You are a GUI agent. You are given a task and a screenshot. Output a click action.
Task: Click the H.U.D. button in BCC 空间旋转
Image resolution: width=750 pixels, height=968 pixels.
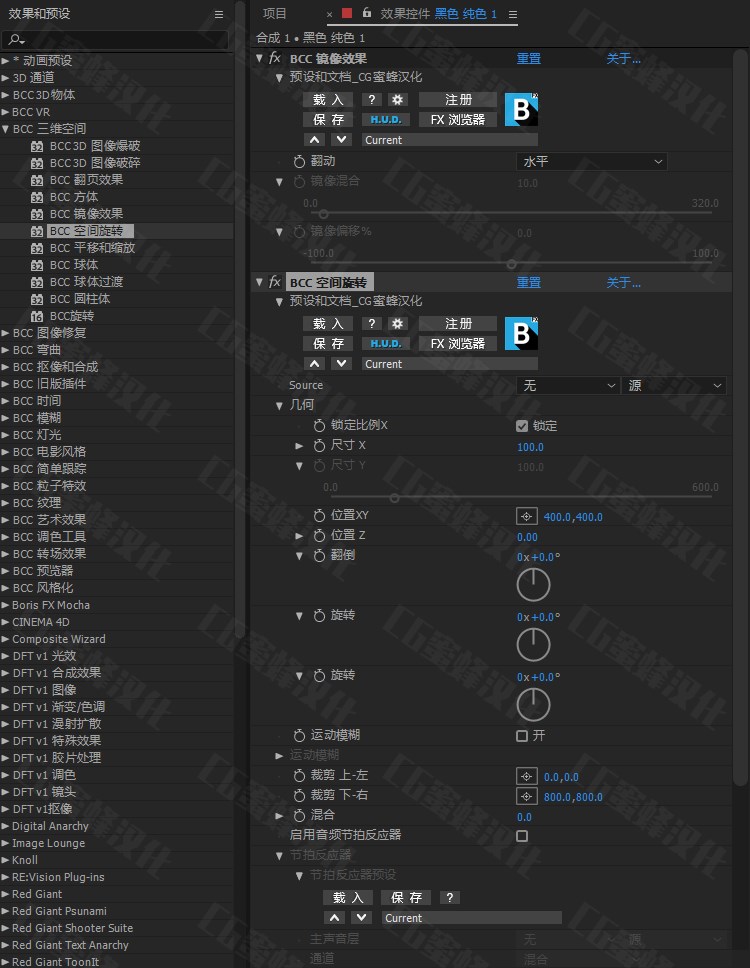tap(386, 343)
